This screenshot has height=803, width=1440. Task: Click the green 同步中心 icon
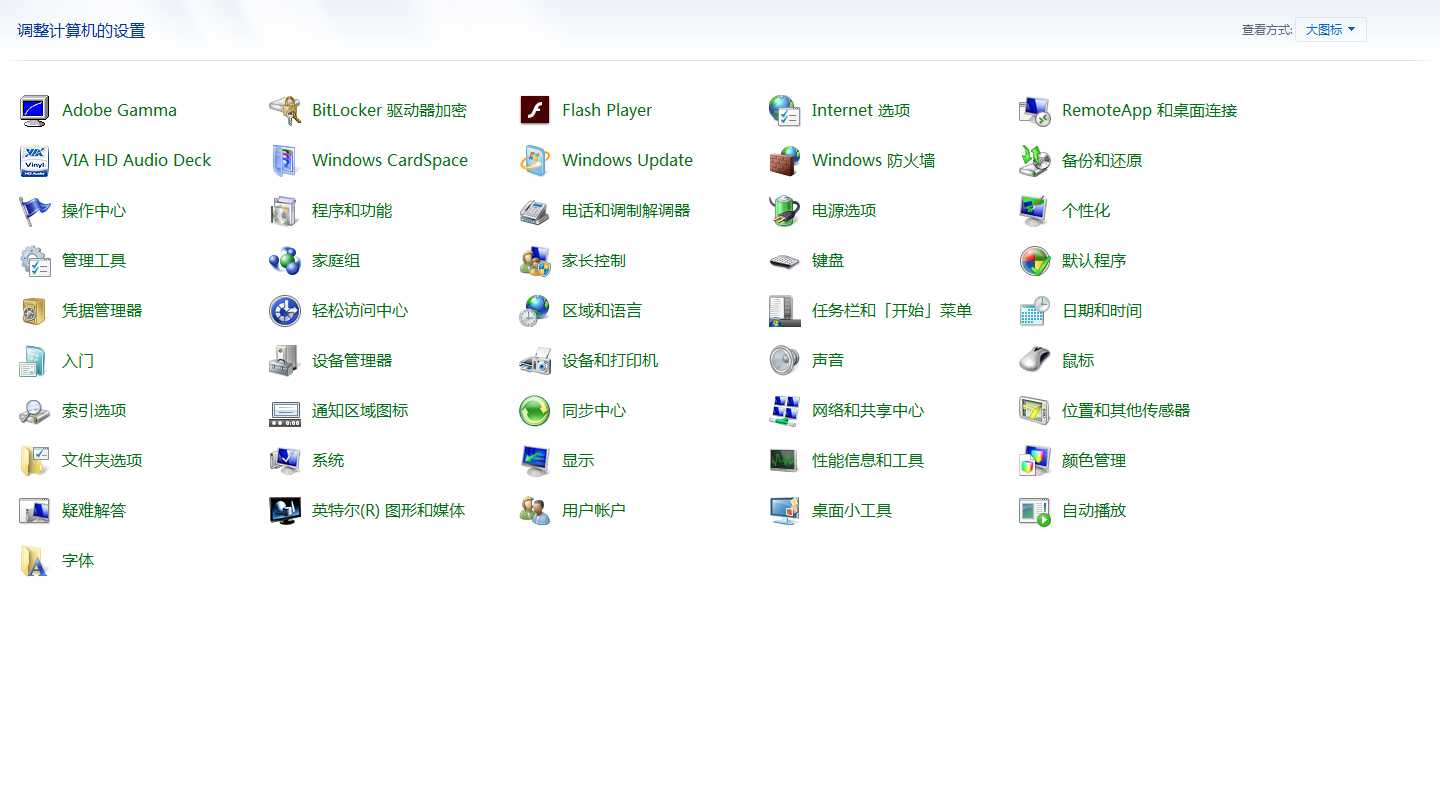pos(535,410)
